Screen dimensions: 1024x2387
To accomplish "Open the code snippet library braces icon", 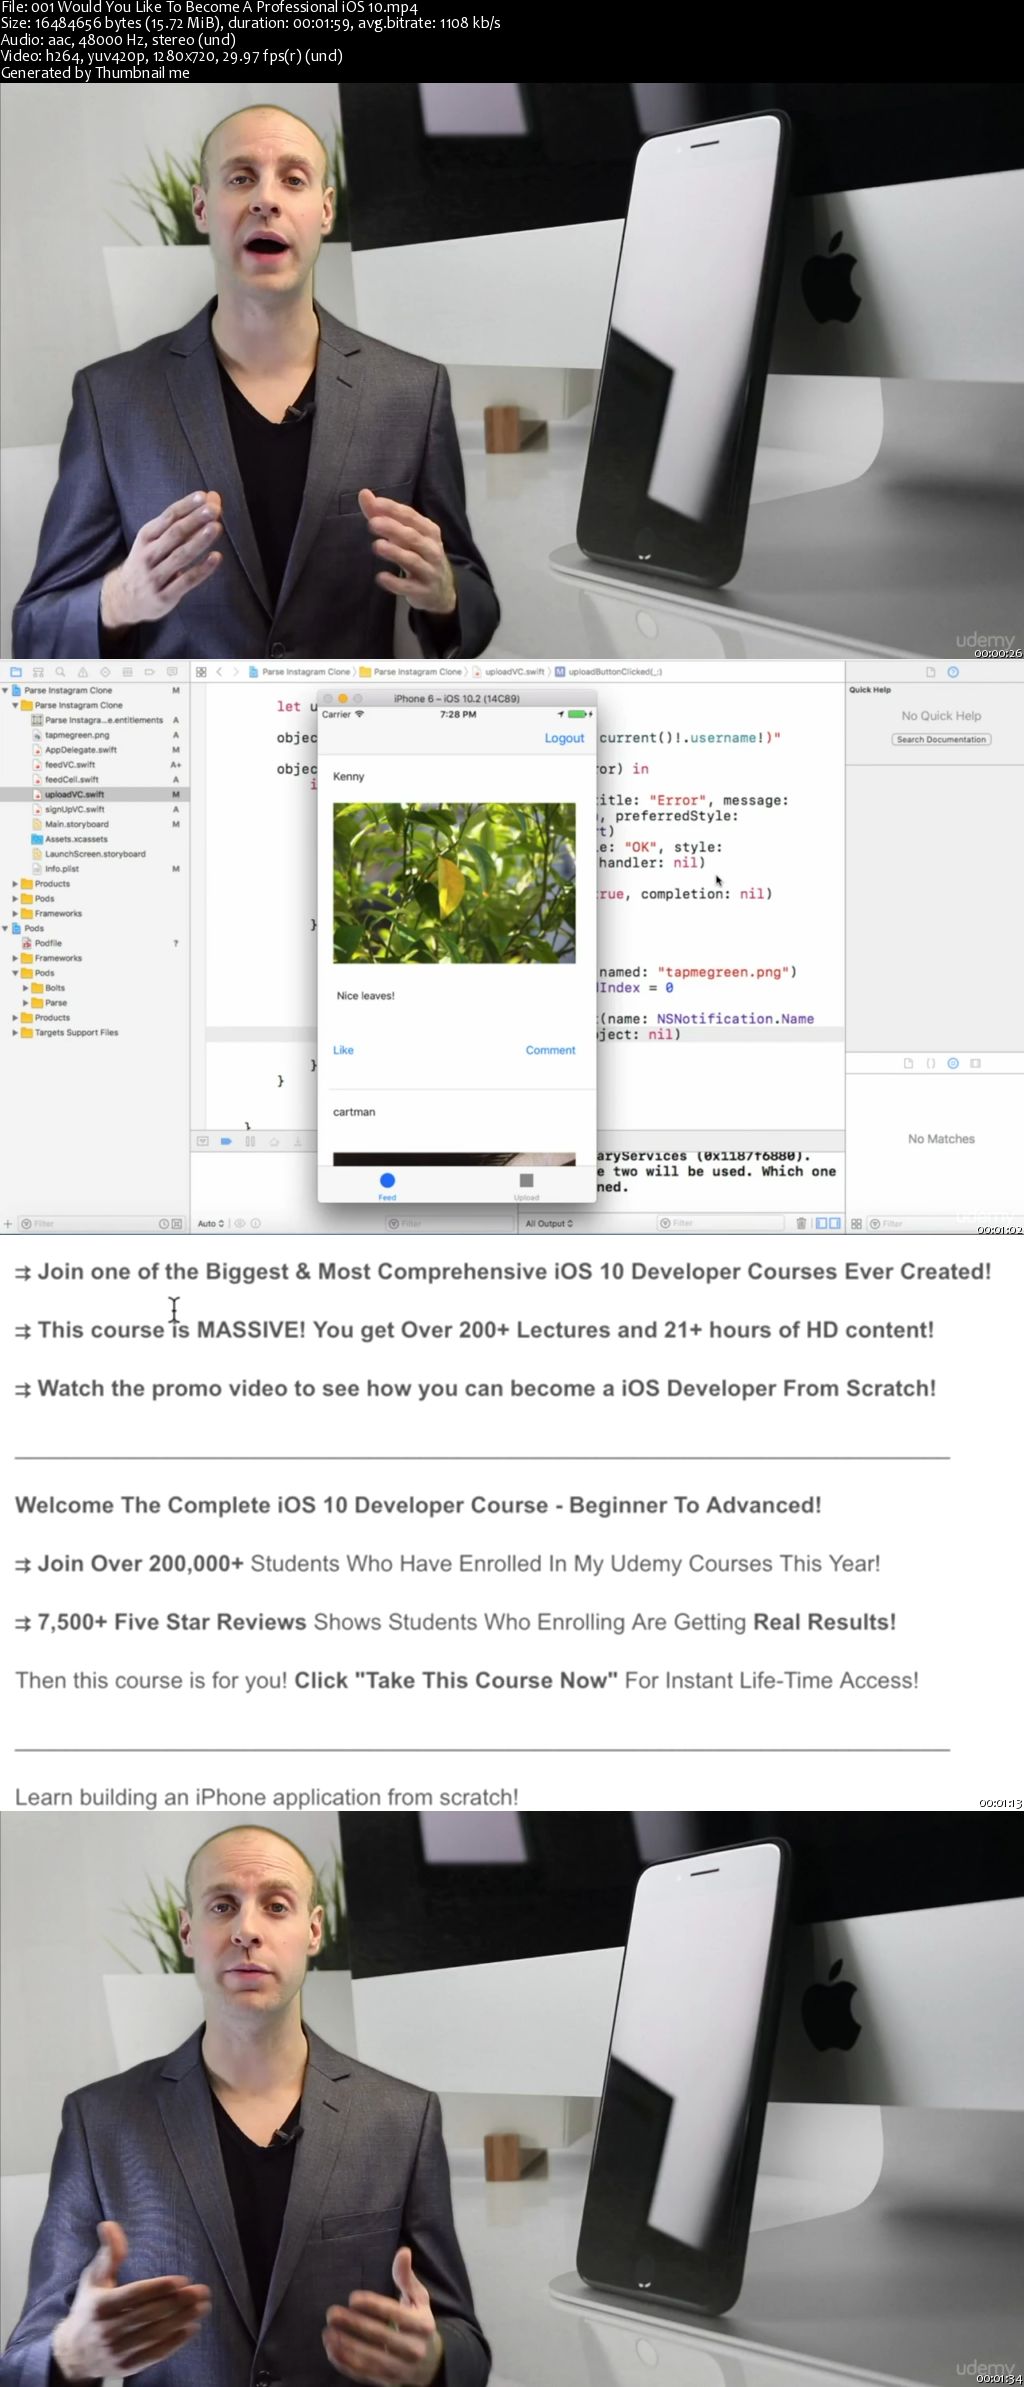I will pos(931,1063).
